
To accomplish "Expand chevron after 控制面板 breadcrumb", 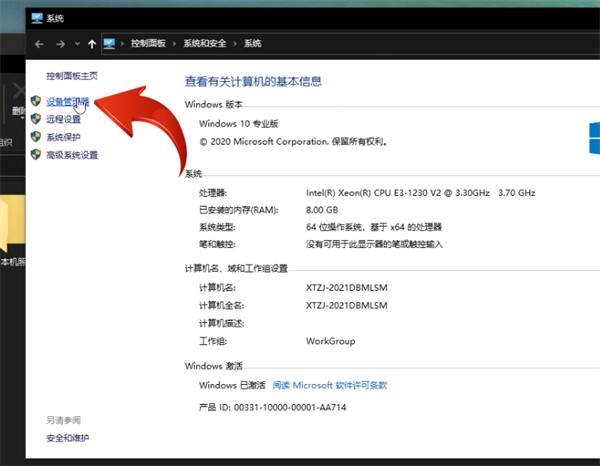I will click(x=174, y=44).
